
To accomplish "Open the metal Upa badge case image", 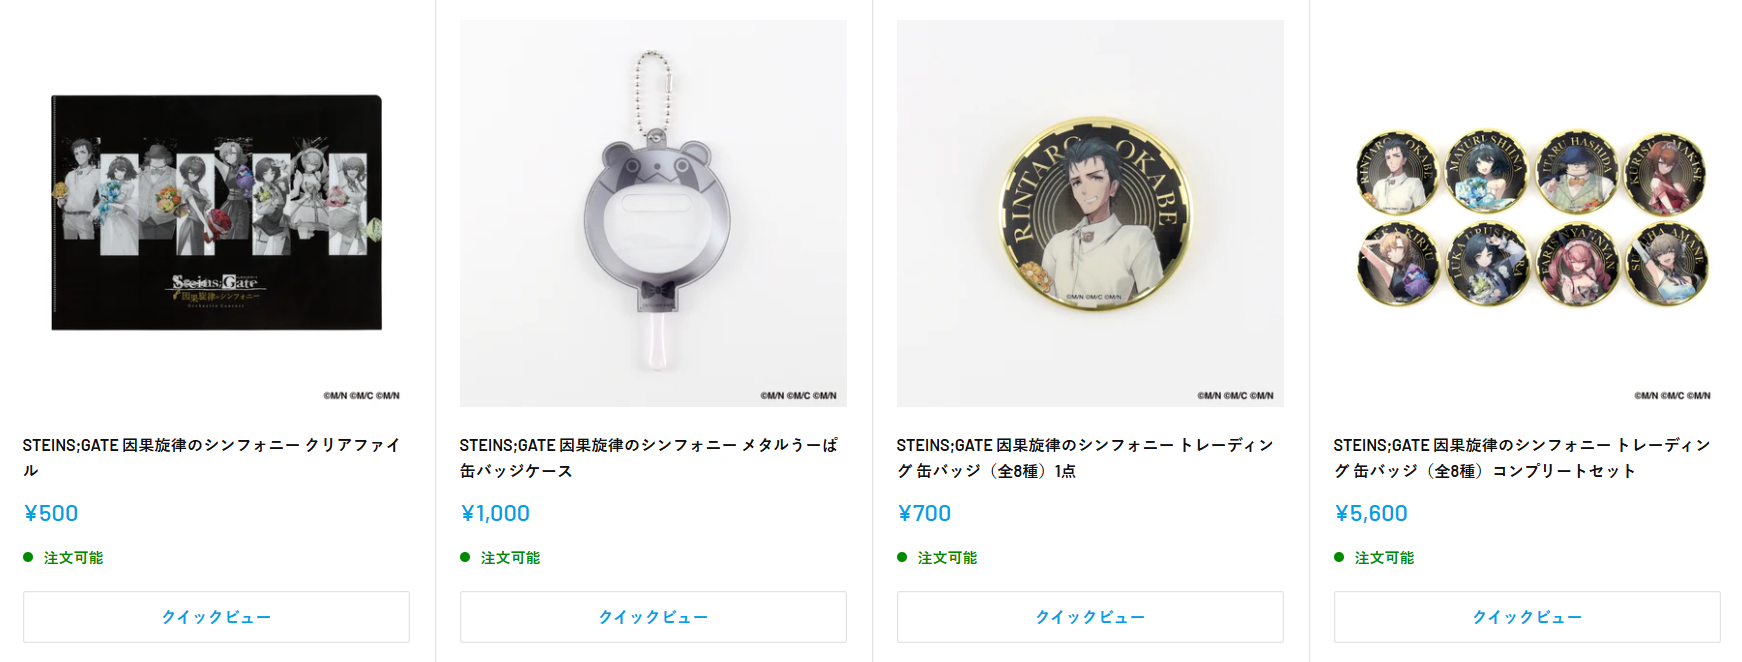I will pyautogui.click(x=653, y=213).
